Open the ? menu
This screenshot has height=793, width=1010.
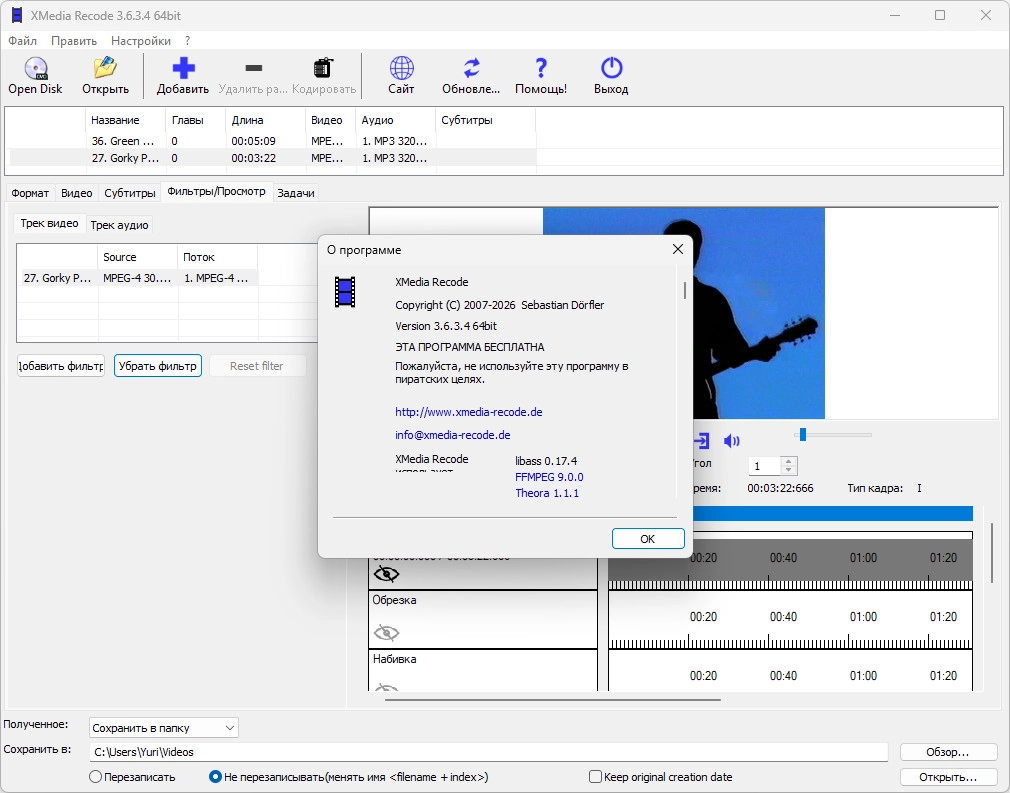pos(187,41)
